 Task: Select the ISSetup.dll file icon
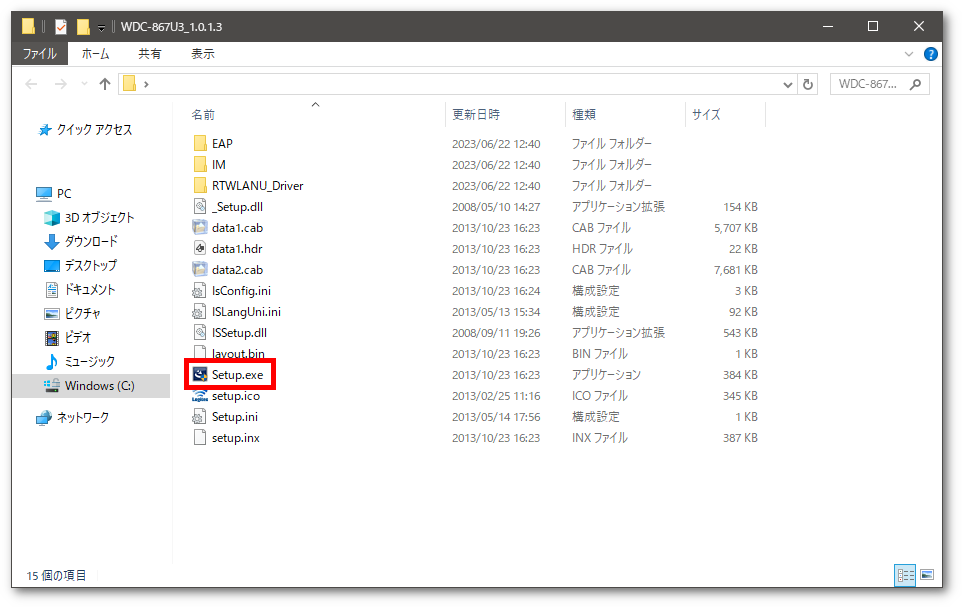[x=200, y=333]
